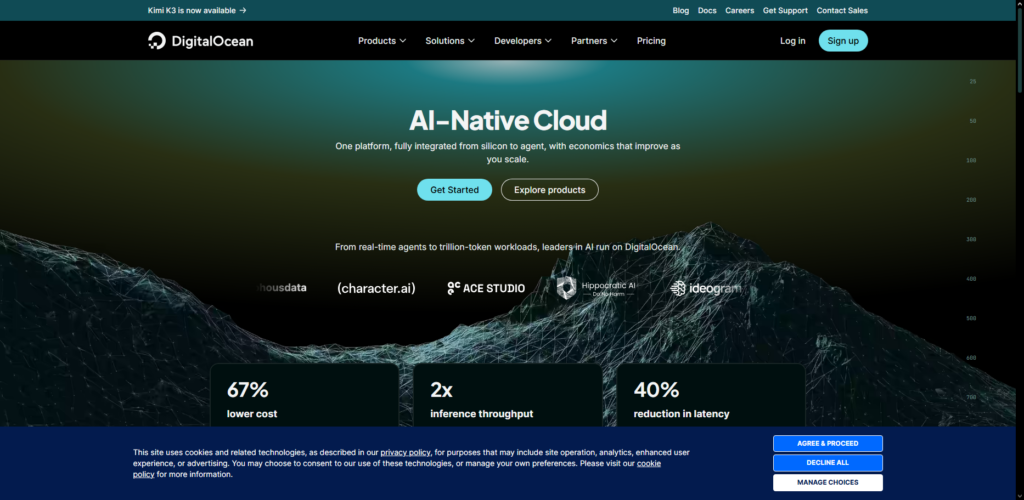The height and width of the screenshot is (500, 1024).
Task: Click Get Support in top bar
Action: pos(785,10)
